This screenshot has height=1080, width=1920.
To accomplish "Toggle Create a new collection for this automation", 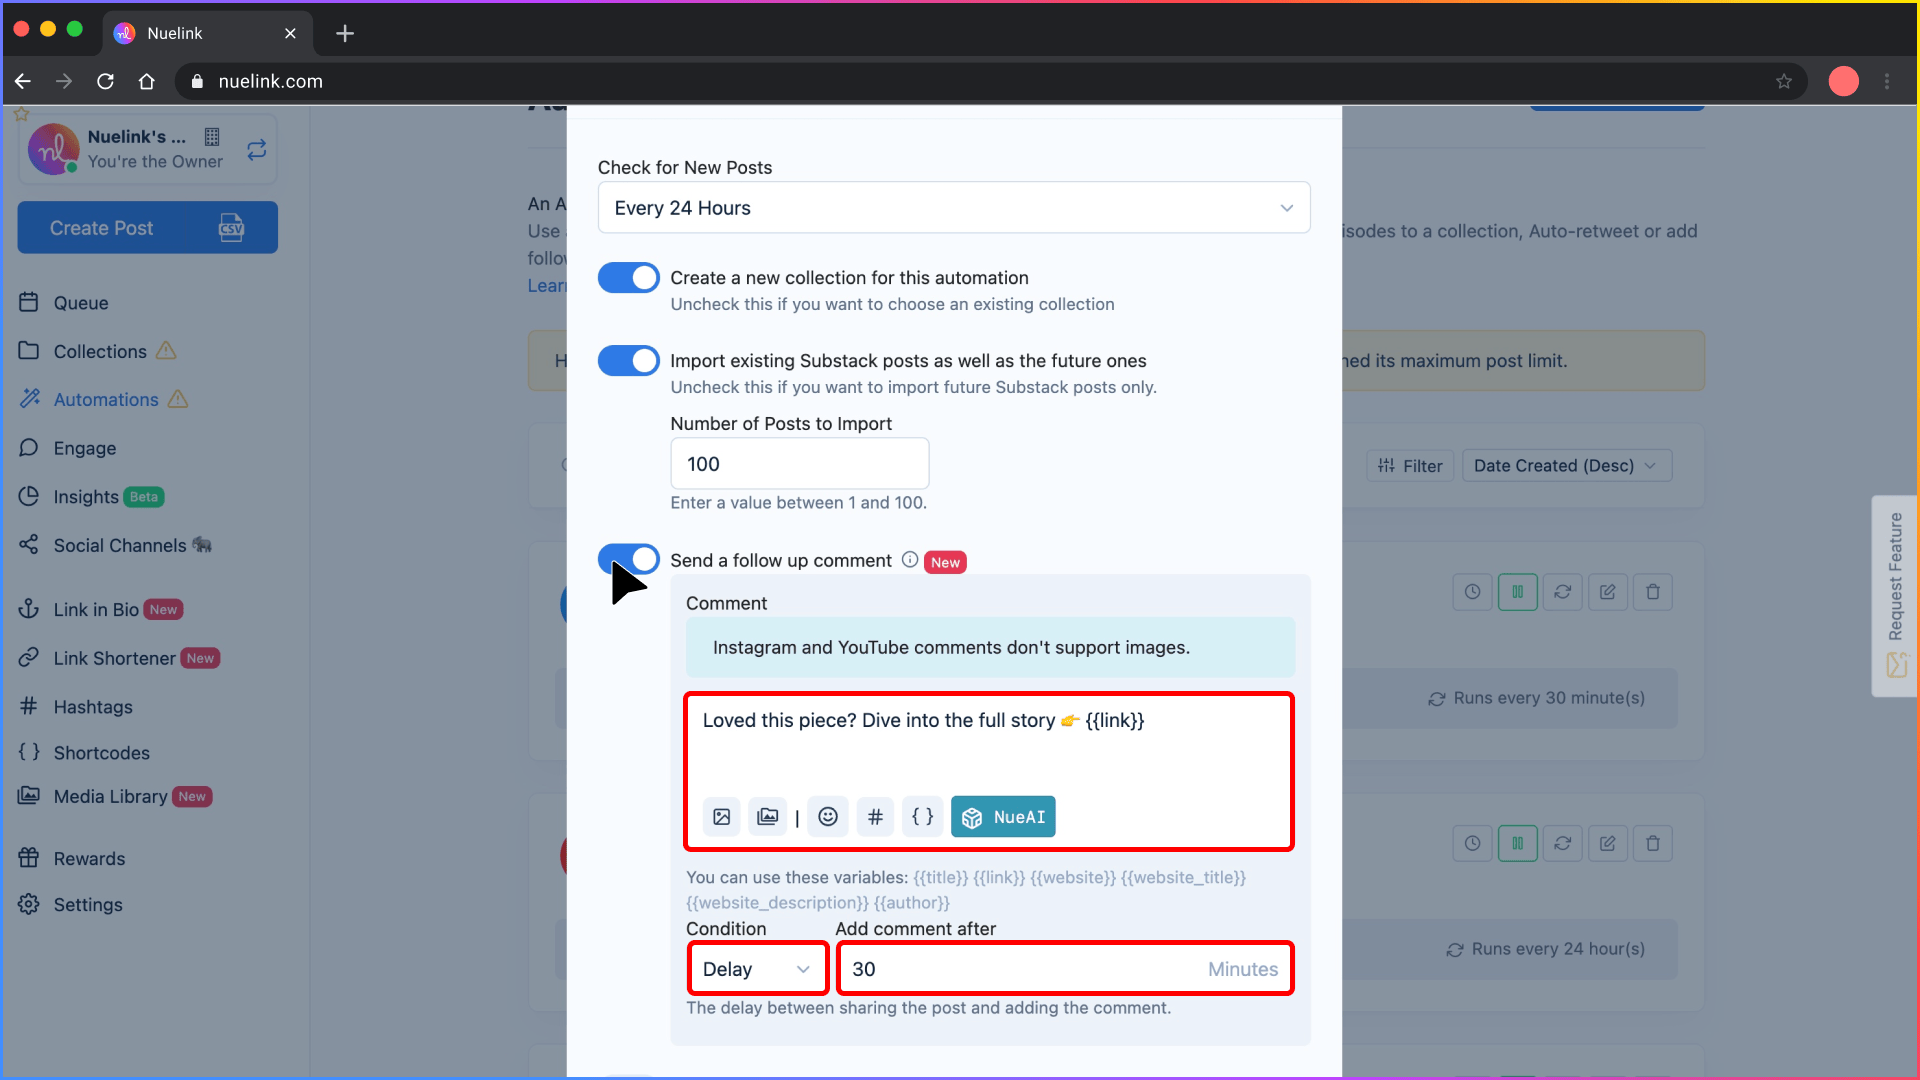I will (x=628, y=277).
